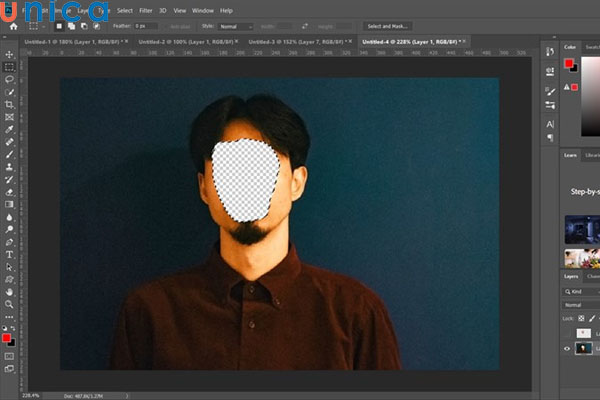Open the Window menu
This screenshot has width=600, height=400.
203,11
